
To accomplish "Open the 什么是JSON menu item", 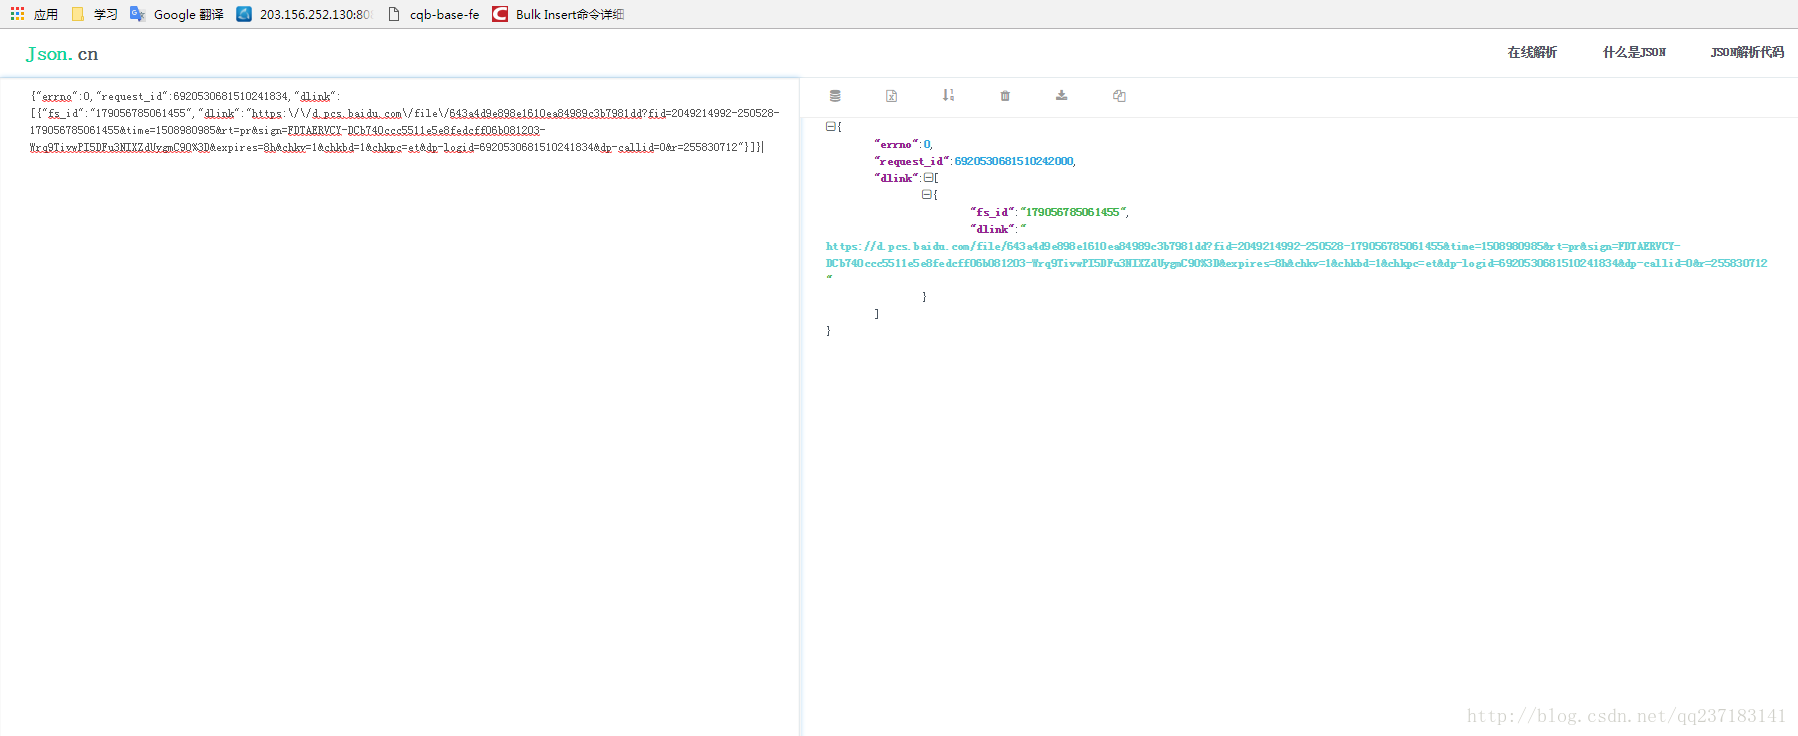I will click(x=1634, y=52).
